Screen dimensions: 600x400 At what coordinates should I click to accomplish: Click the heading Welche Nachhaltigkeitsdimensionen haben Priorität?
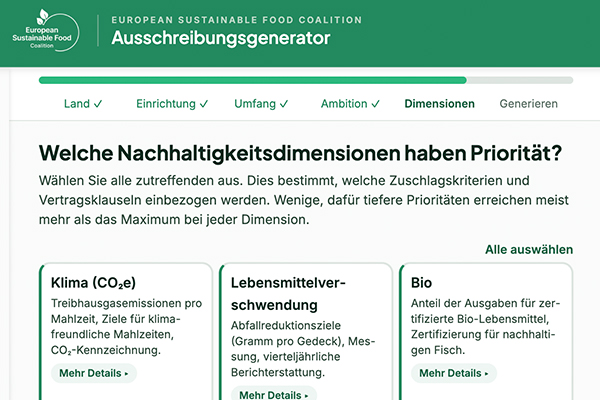(x=300, y=153)
